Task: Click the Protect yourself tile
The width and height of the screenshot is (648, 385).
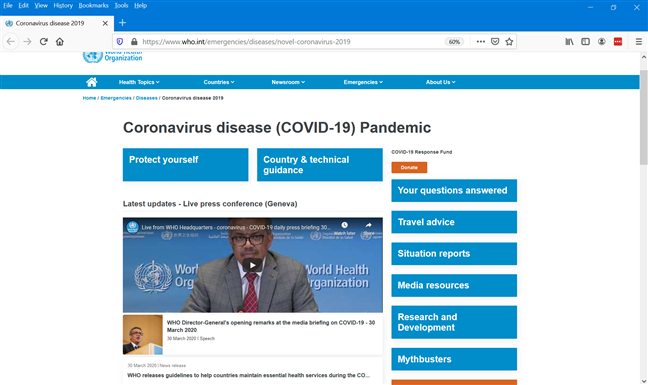Action: pos(186,164)
